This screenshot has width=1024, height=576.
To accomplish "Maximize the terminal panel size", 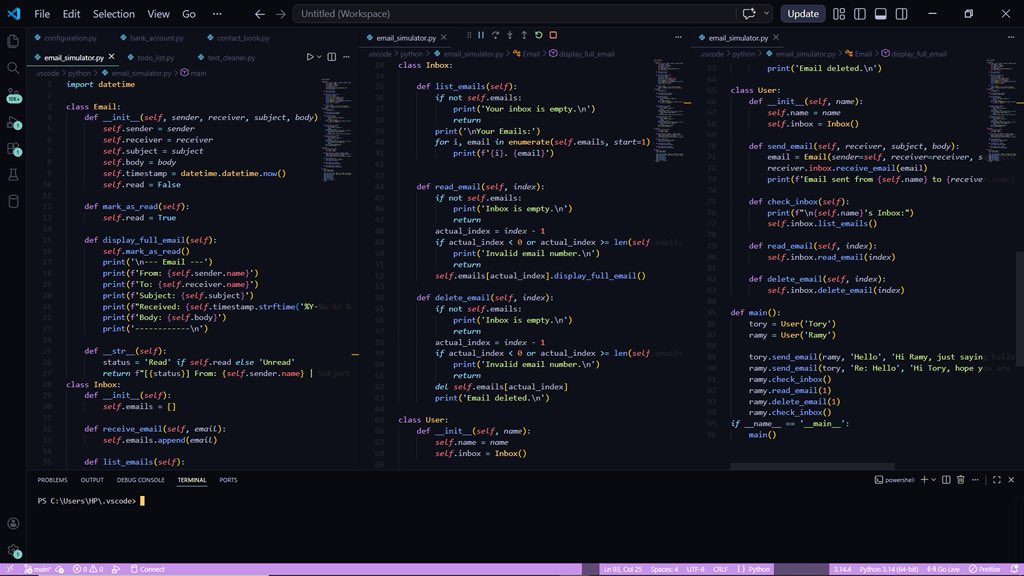I will [997, 480].
